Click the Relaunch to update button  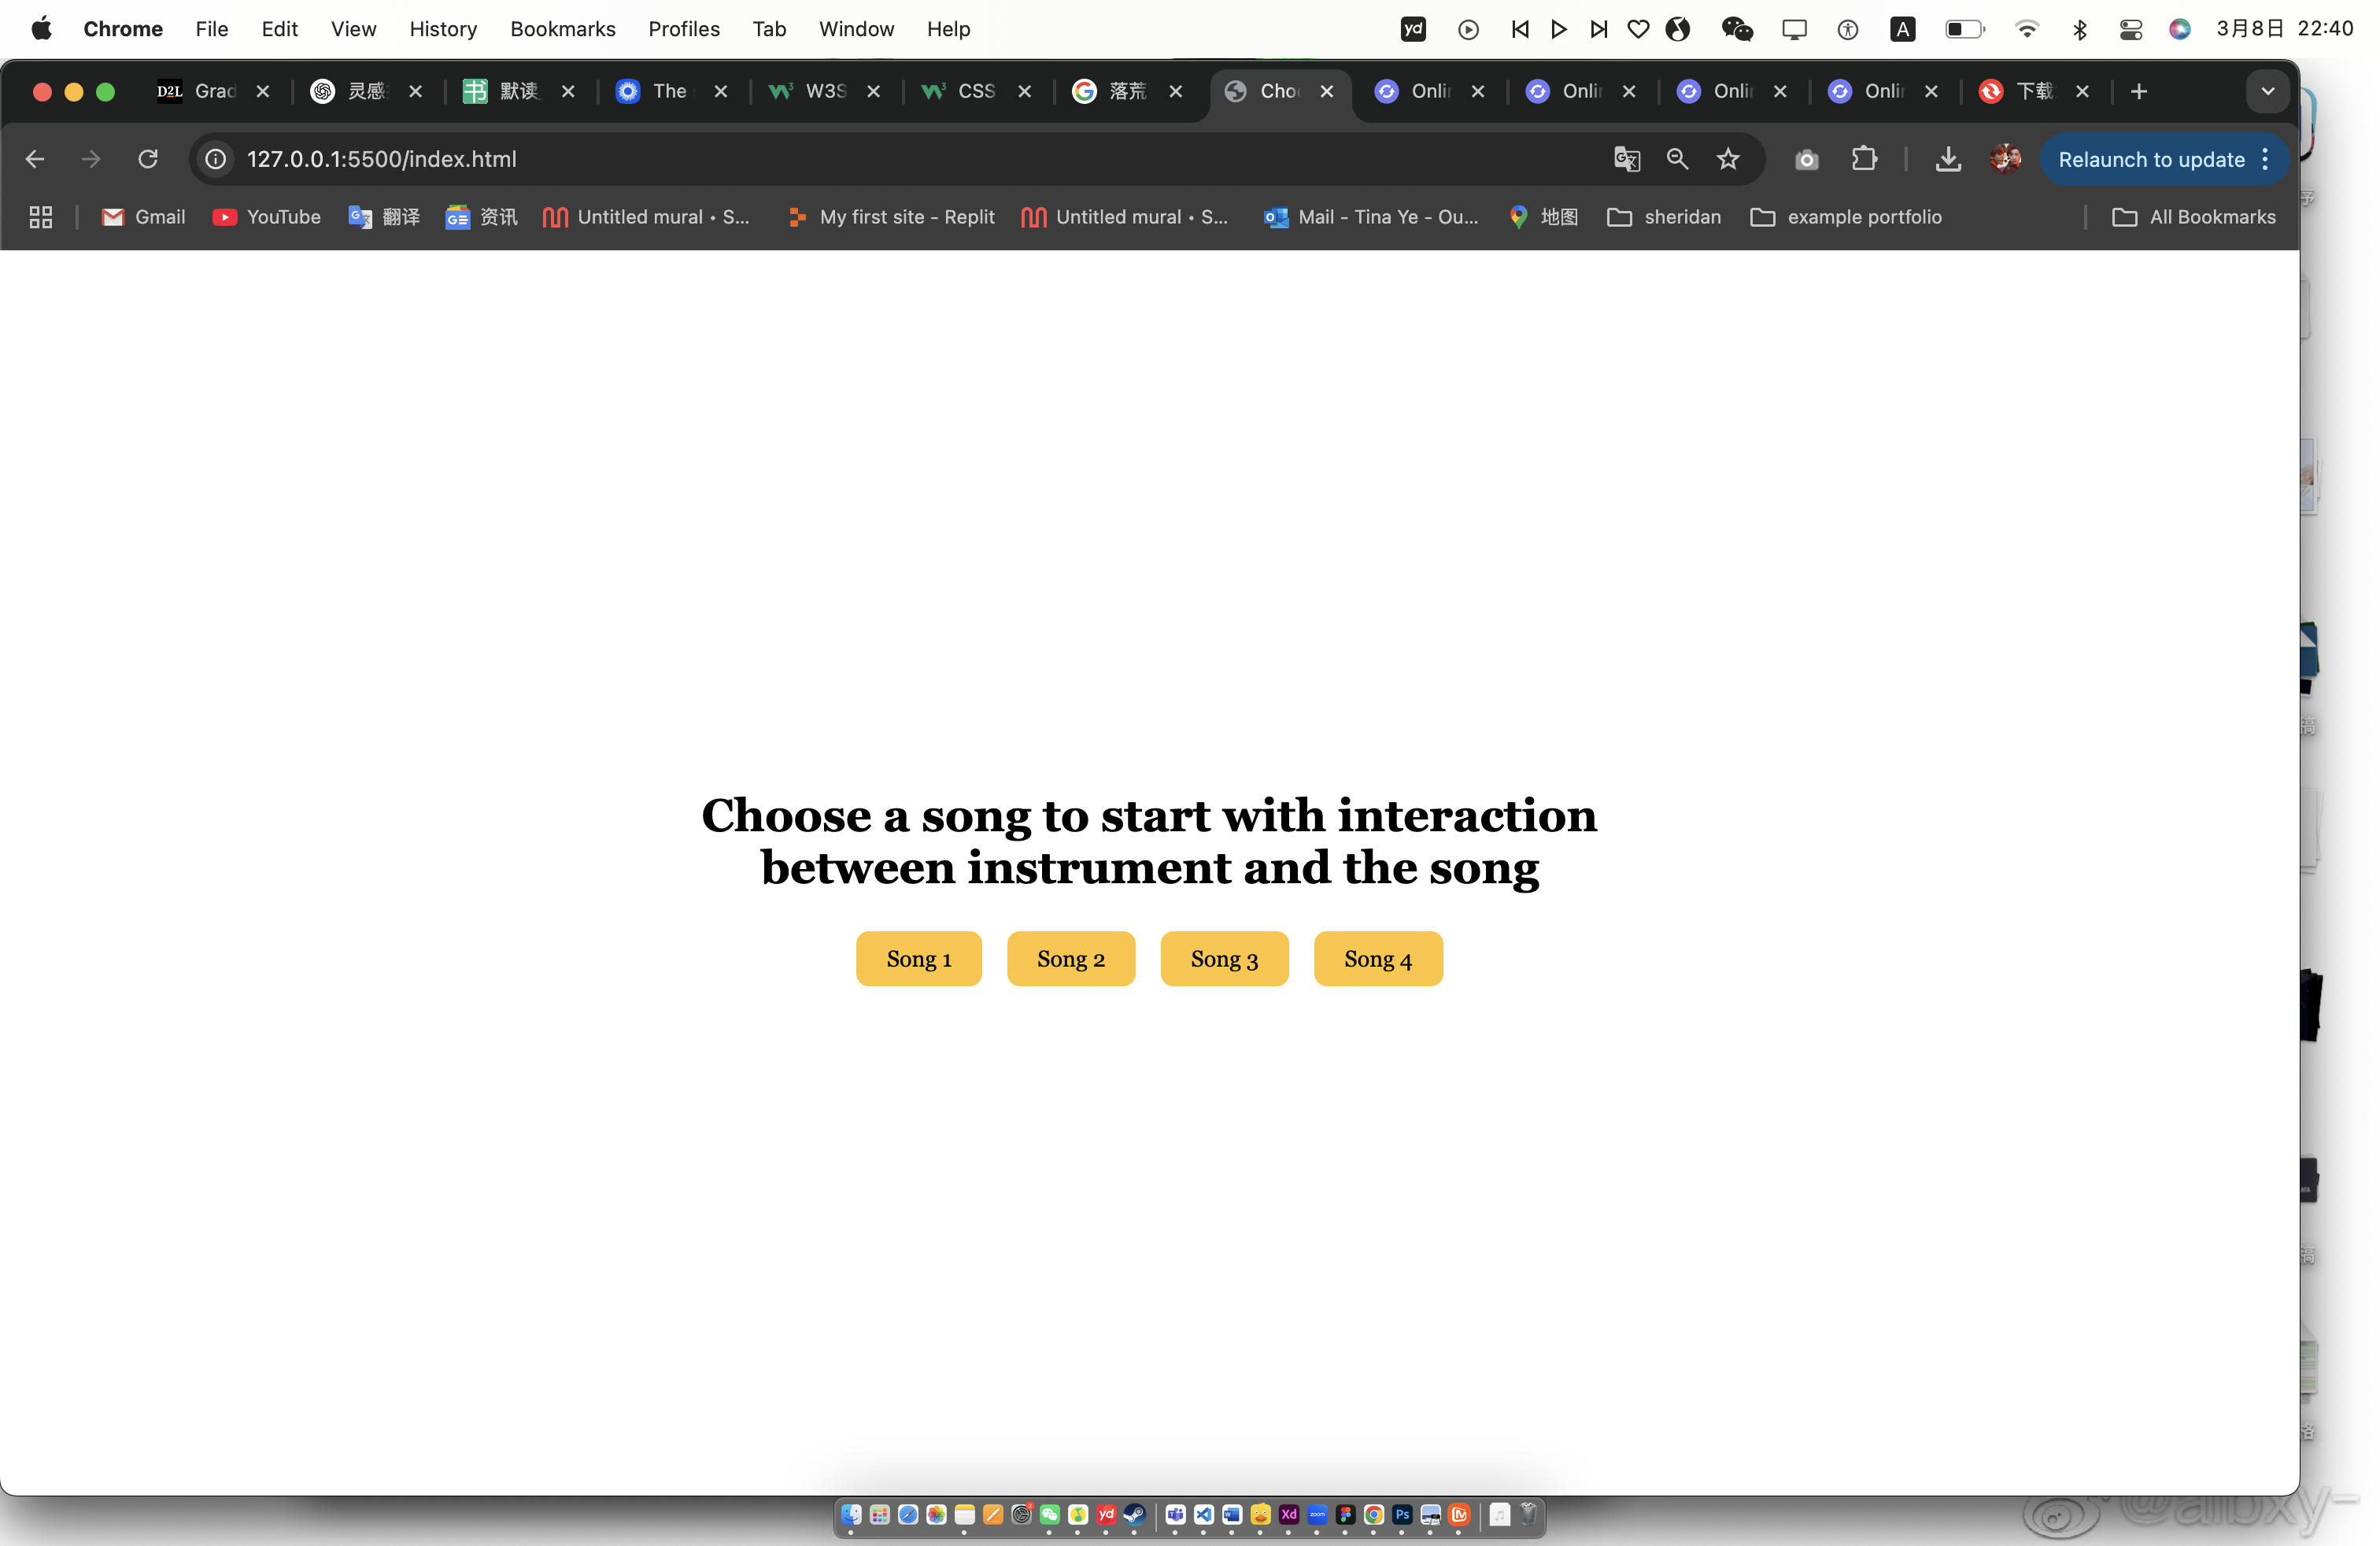pos(2150,159)
